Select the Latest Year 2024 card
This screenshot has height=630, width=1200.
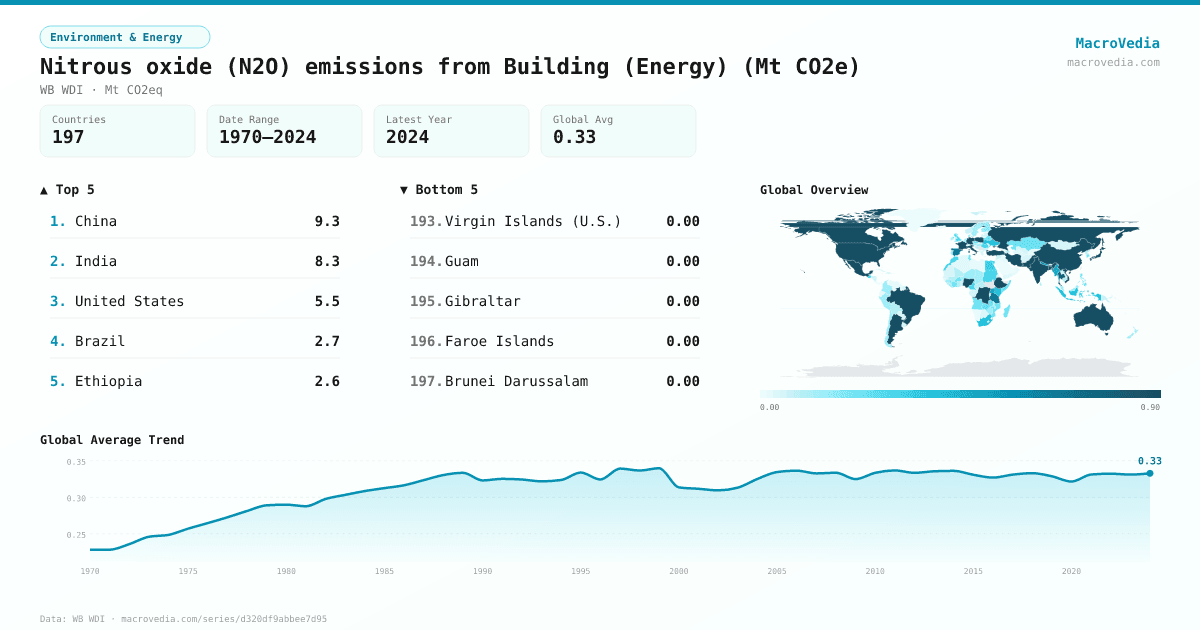pos(451,130)
